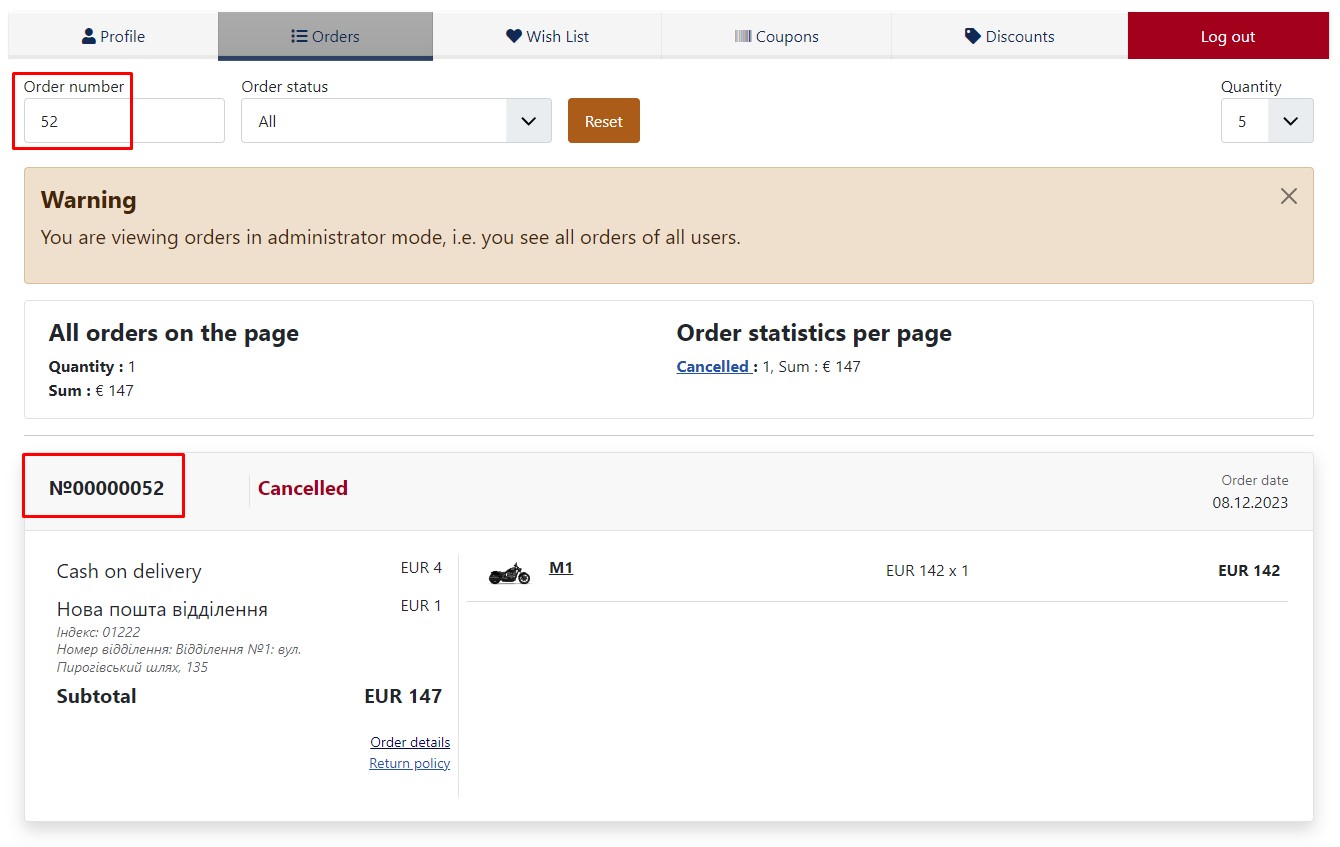This screenshot has height=847, width=1340.
Task: Open the Discounts tab
Action: [x=1009, y=36]
